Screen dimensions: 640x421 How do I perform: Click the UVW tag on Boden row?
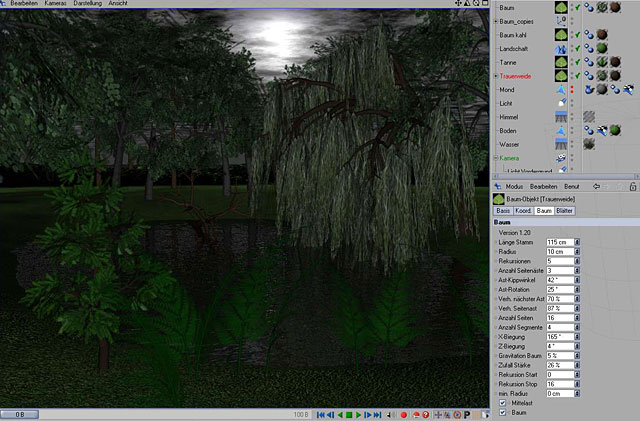click(x=602, y=131)
